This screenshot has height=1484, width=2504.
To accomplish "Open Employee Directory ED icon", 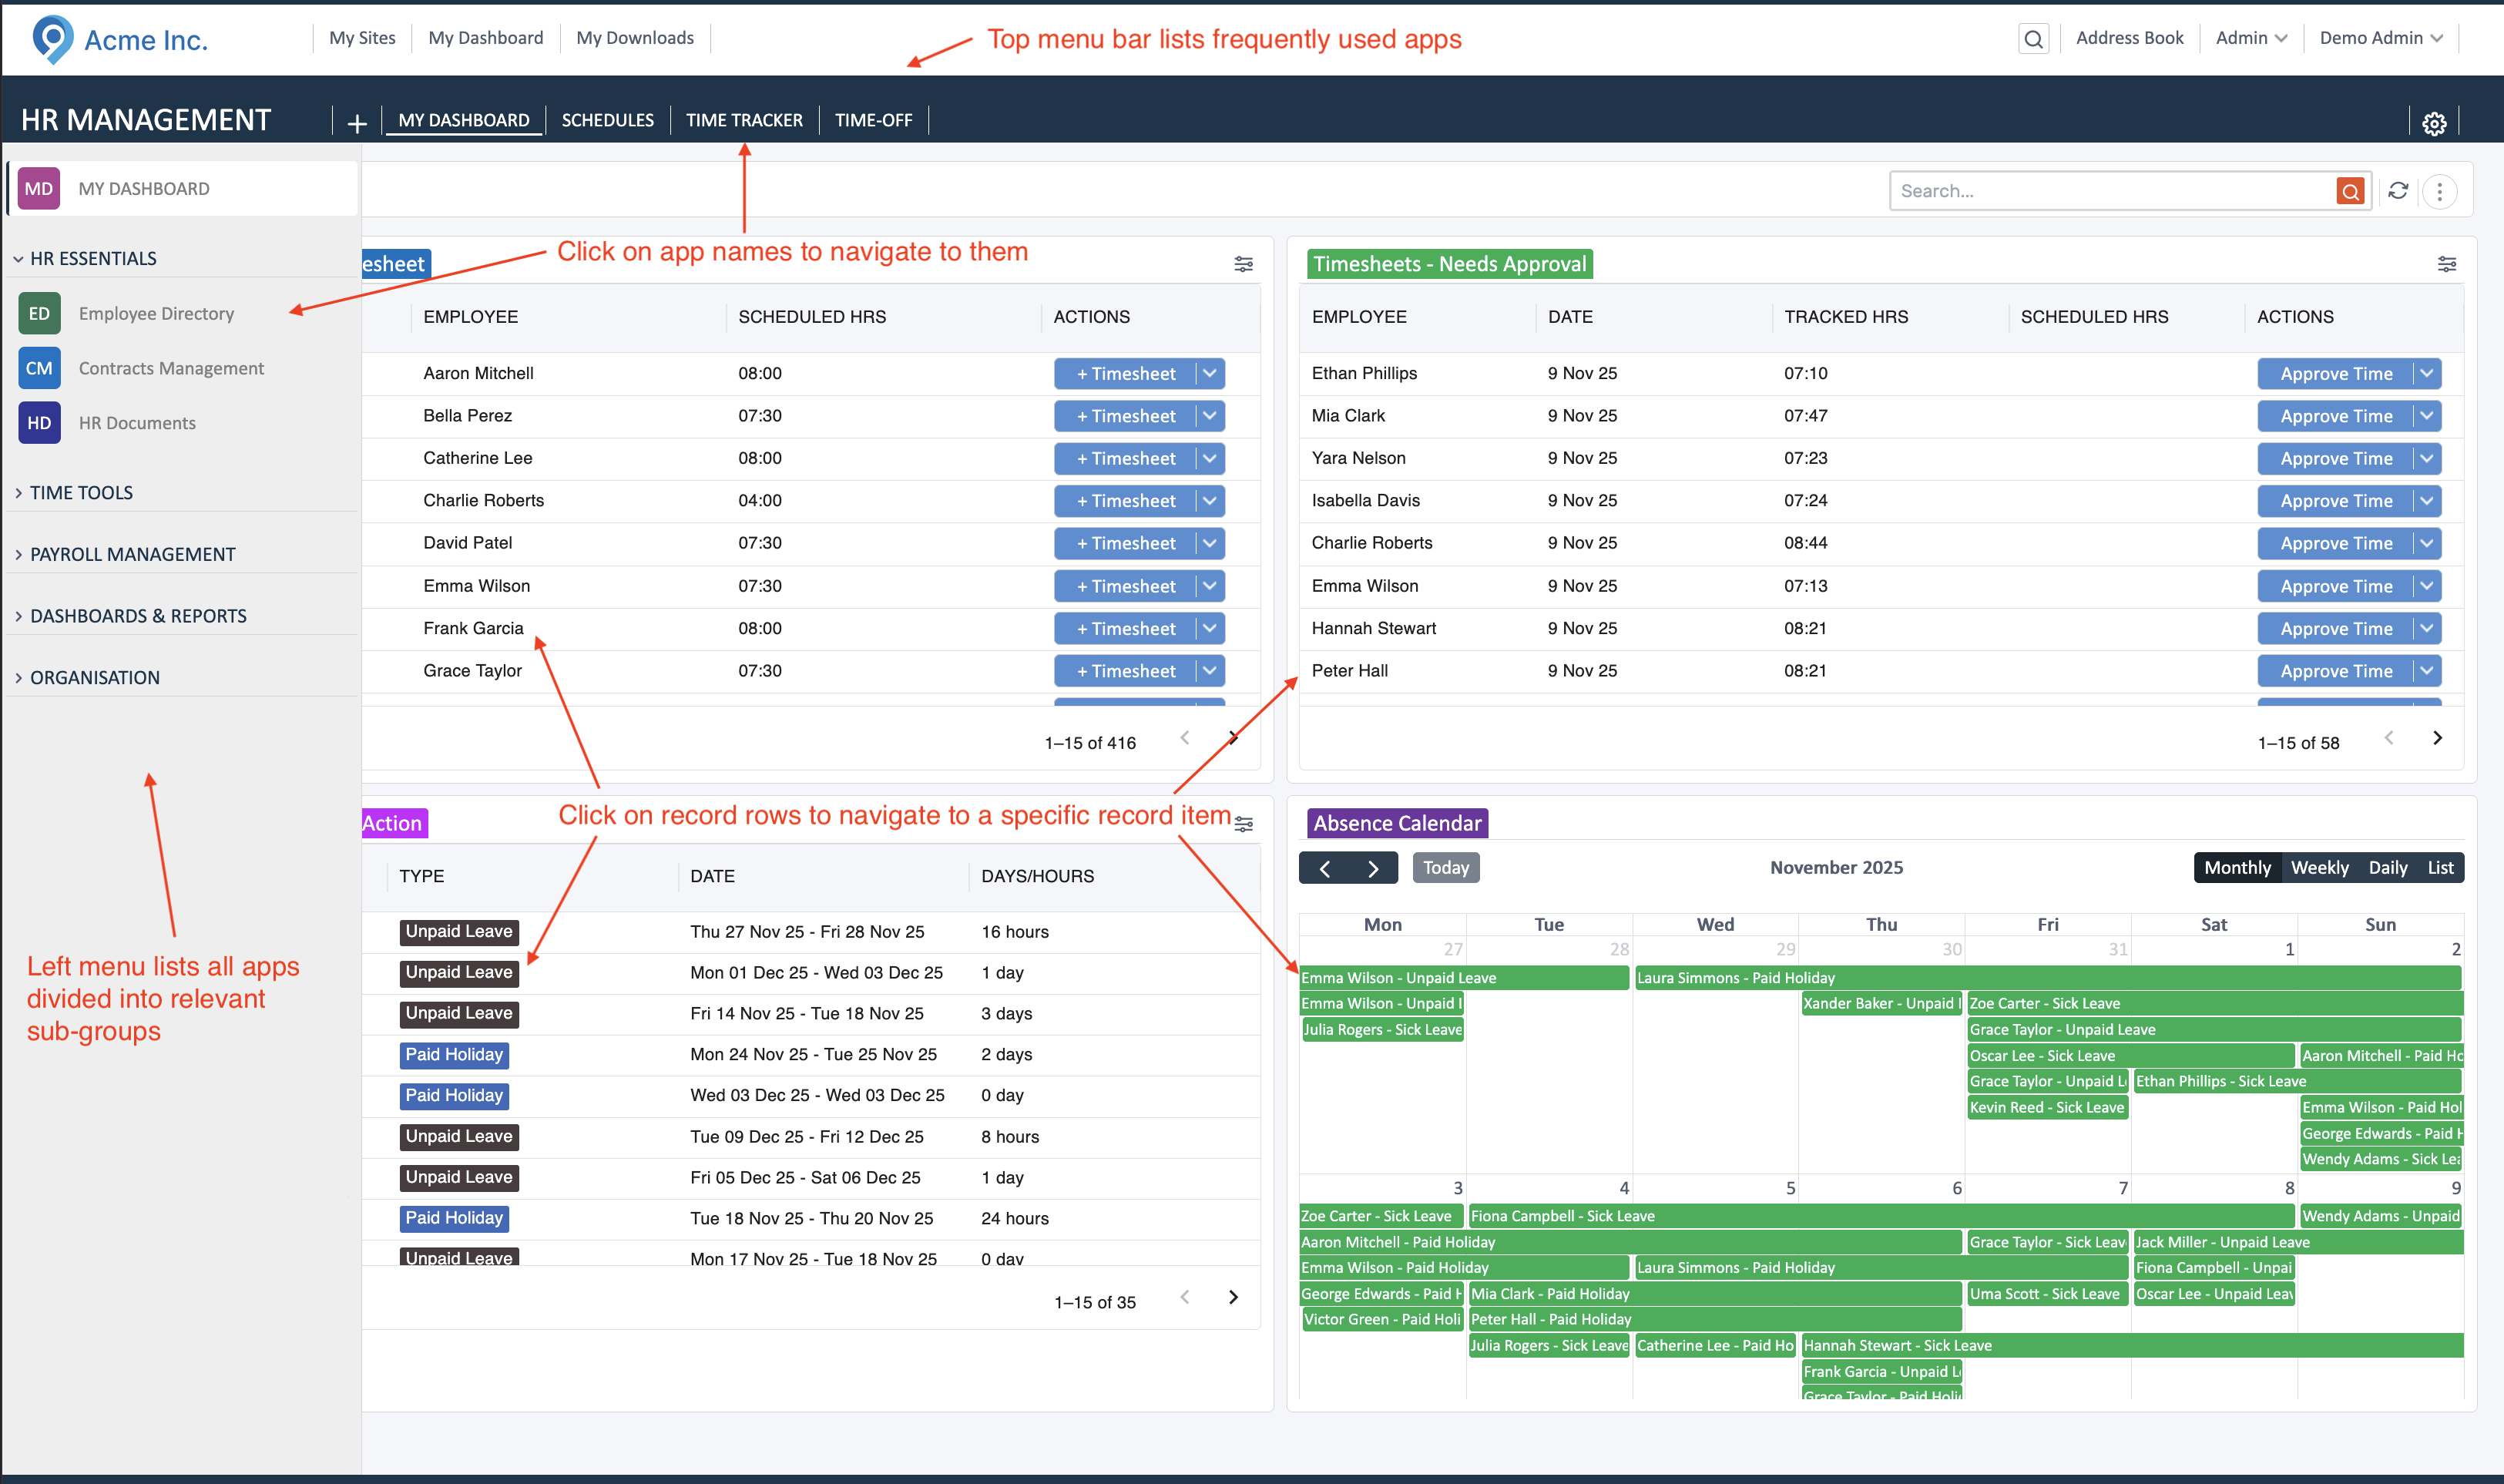I will (x=39, y=313).
